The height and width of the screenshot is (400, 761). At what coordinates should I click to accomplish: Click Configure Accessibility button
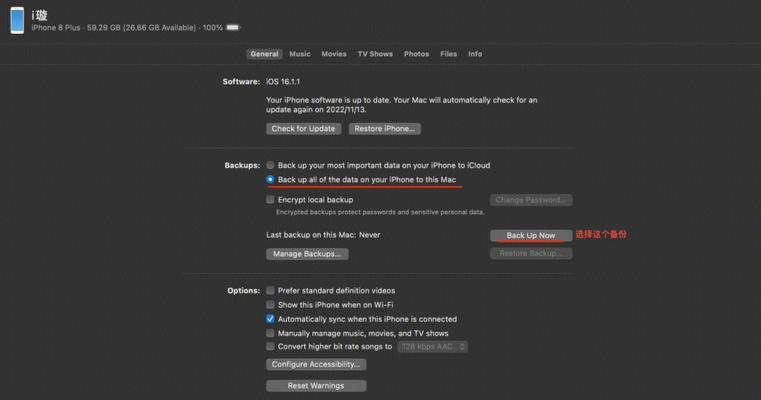coord(316,365)
